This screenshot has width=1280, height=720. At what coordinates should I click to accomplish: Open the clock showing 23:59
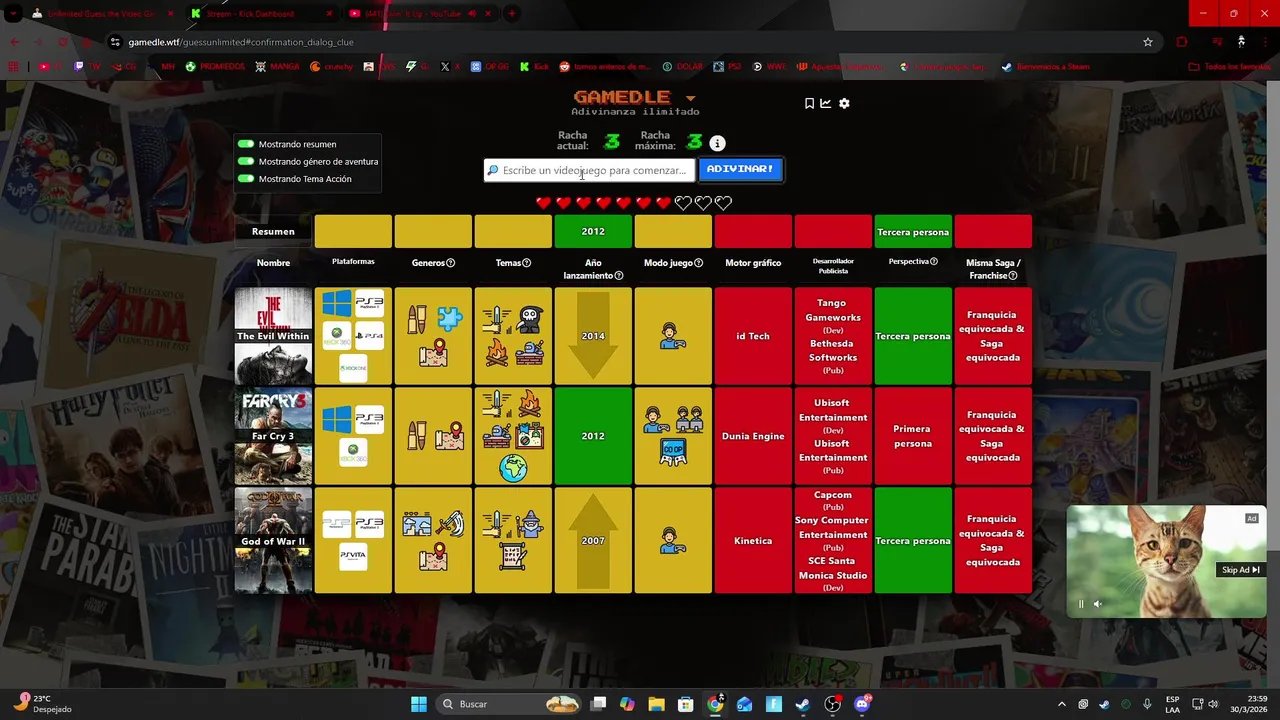click(1250, 704)
